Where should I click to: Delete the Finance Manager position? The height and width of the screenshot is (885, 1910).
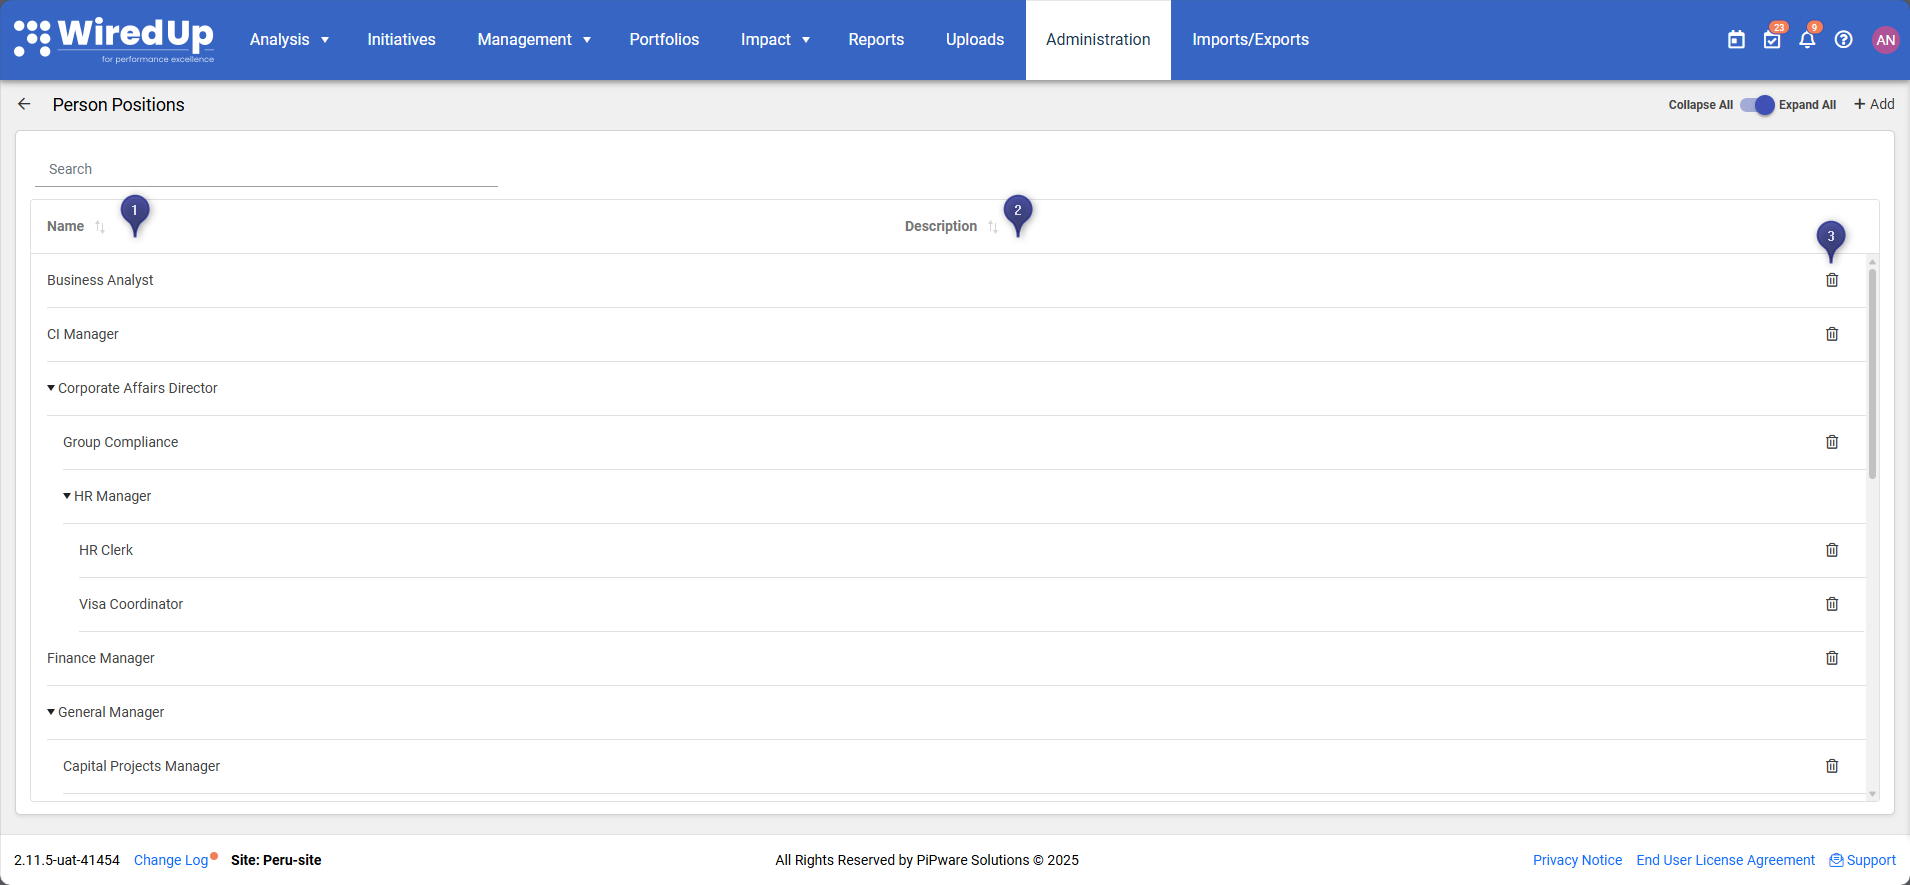tap(1832, 658)
